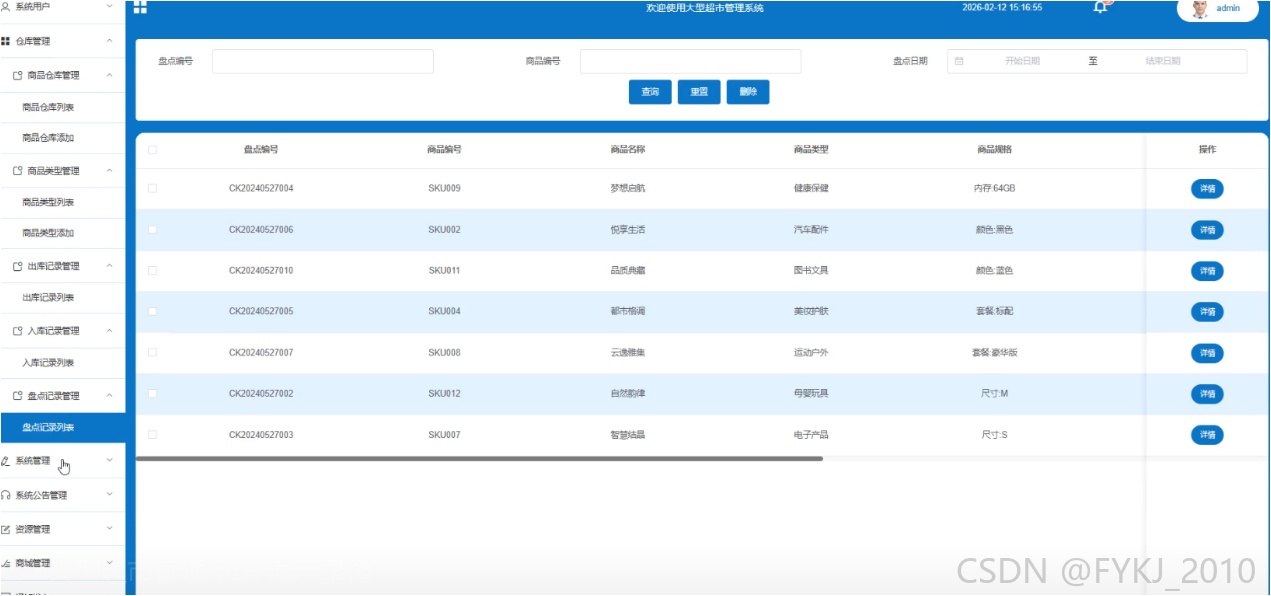The height and width of the screenshot is (596, 1271).
Task: Open the notification bell
Action: [x=1101, y=7]
